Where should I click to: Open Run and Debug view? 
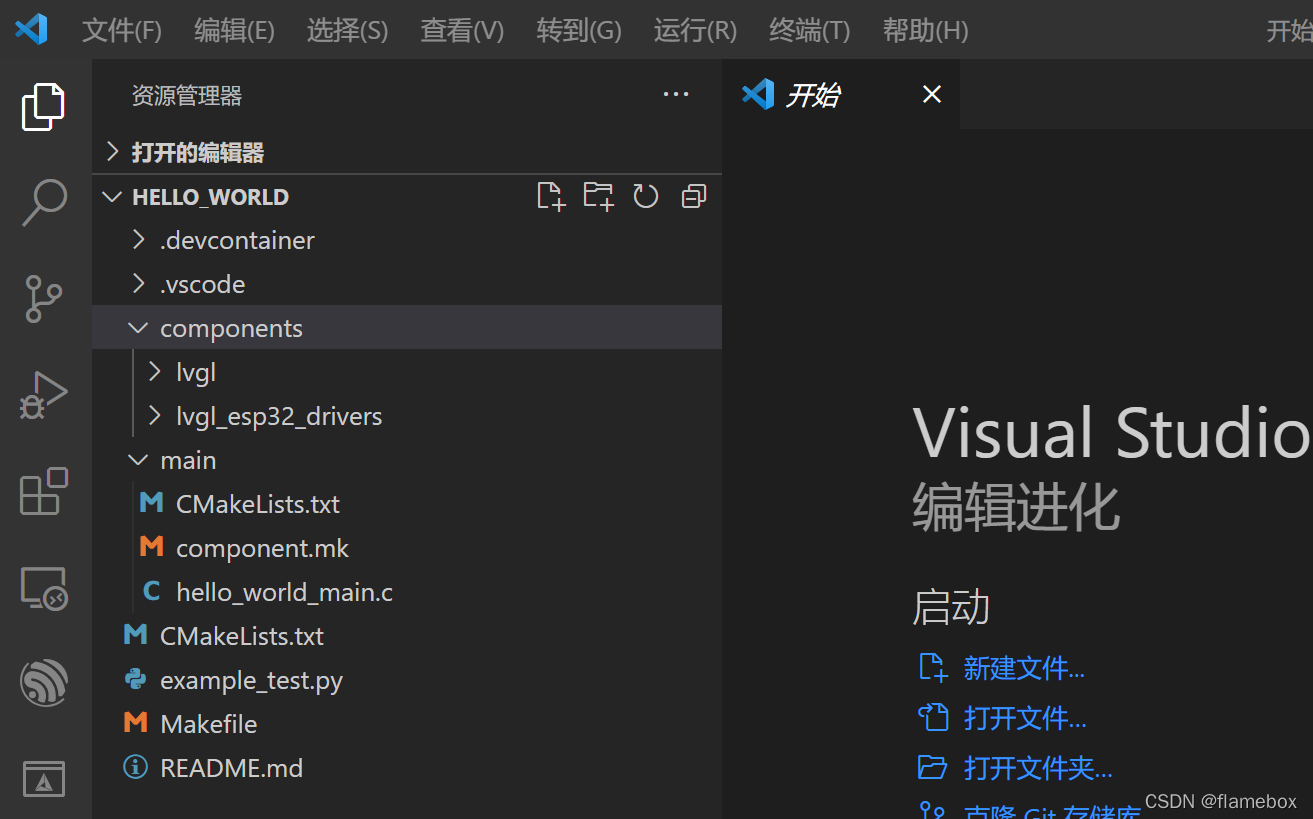click(44, 395)
